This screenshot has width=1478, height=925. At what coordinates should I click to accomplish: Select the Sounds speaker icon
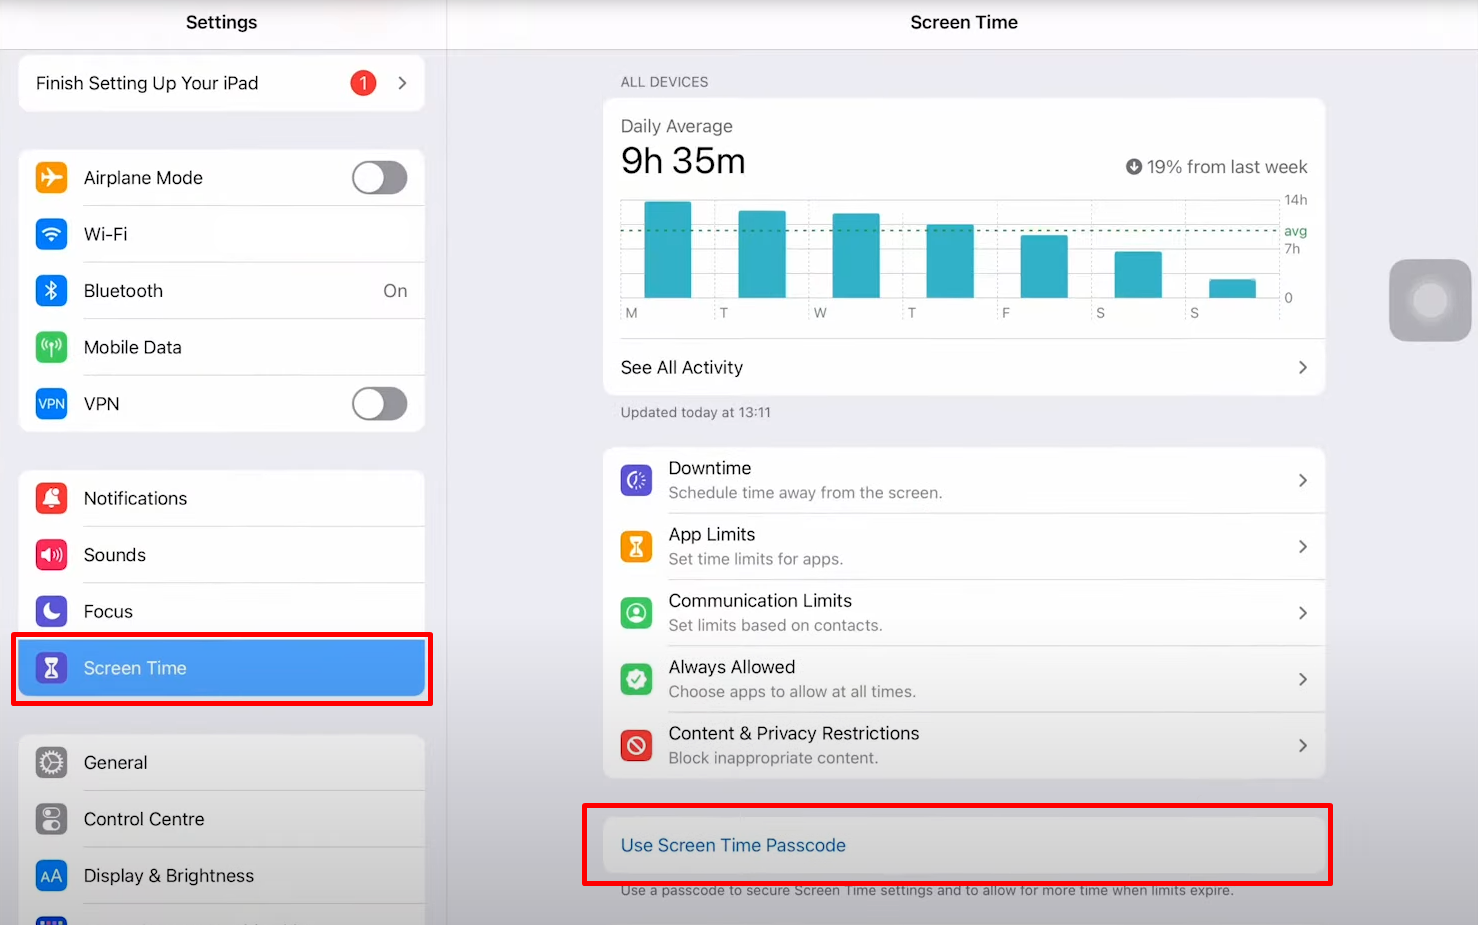[51, 555]
